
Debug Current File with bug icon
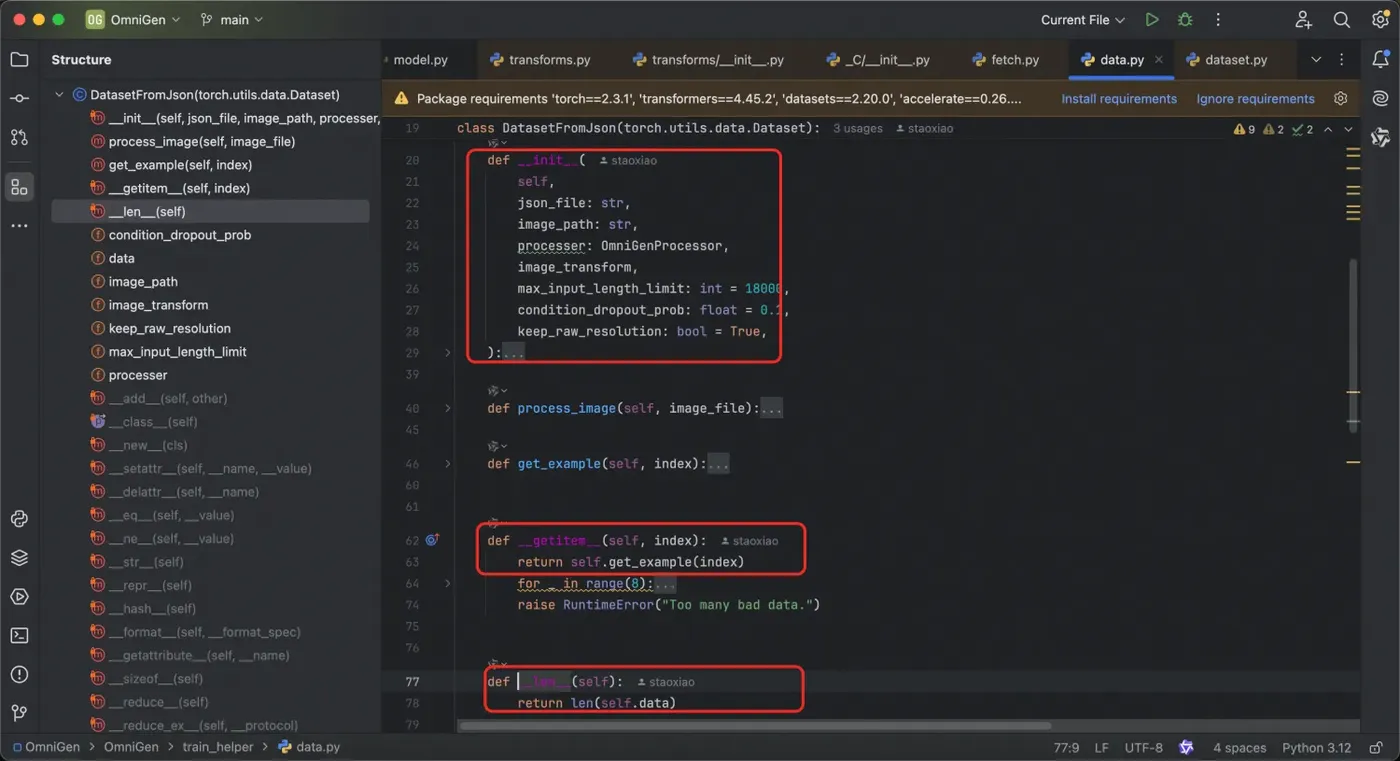pos(1185,20)
